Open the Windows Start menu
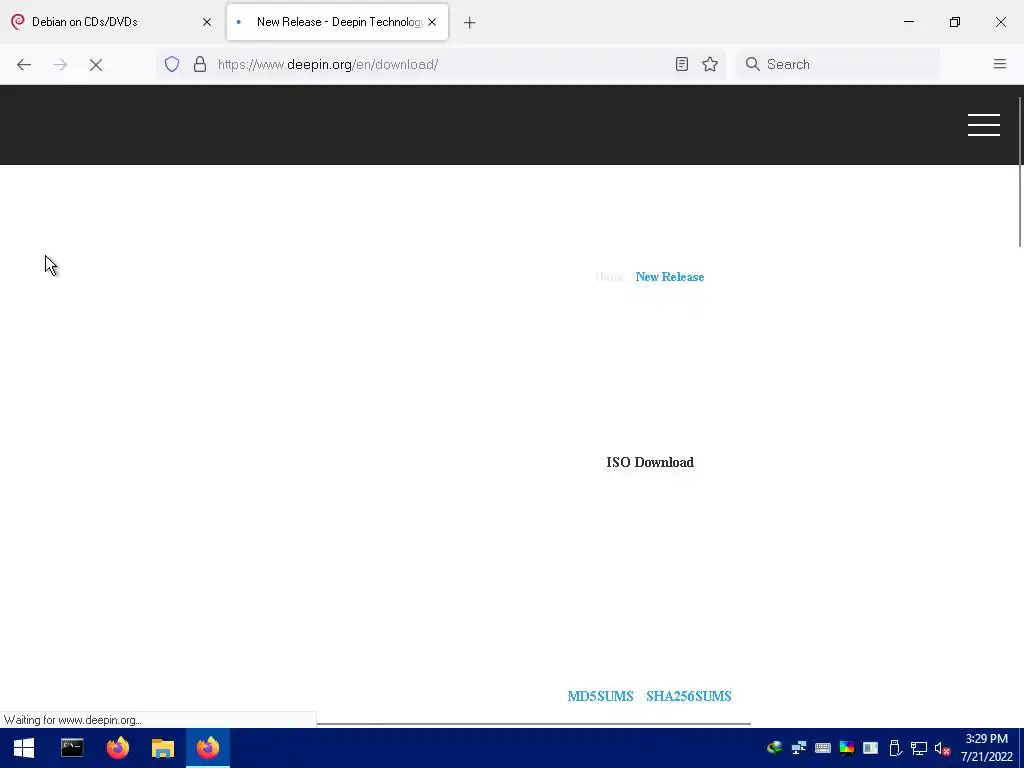This screenshot has height=768, width=1024. pos(24,748)
